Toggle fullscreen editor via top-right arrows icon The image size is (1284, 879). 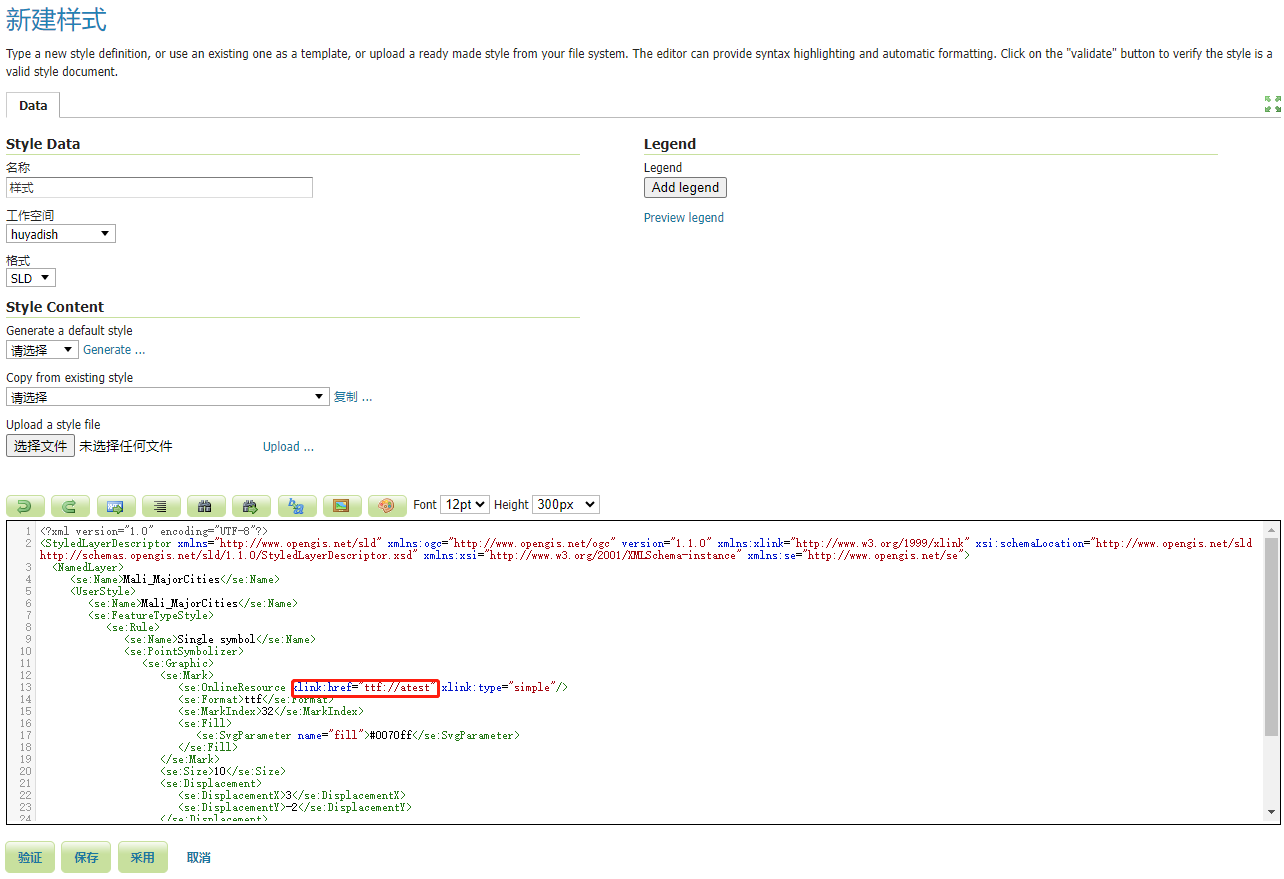click(x=1272, y=104)
